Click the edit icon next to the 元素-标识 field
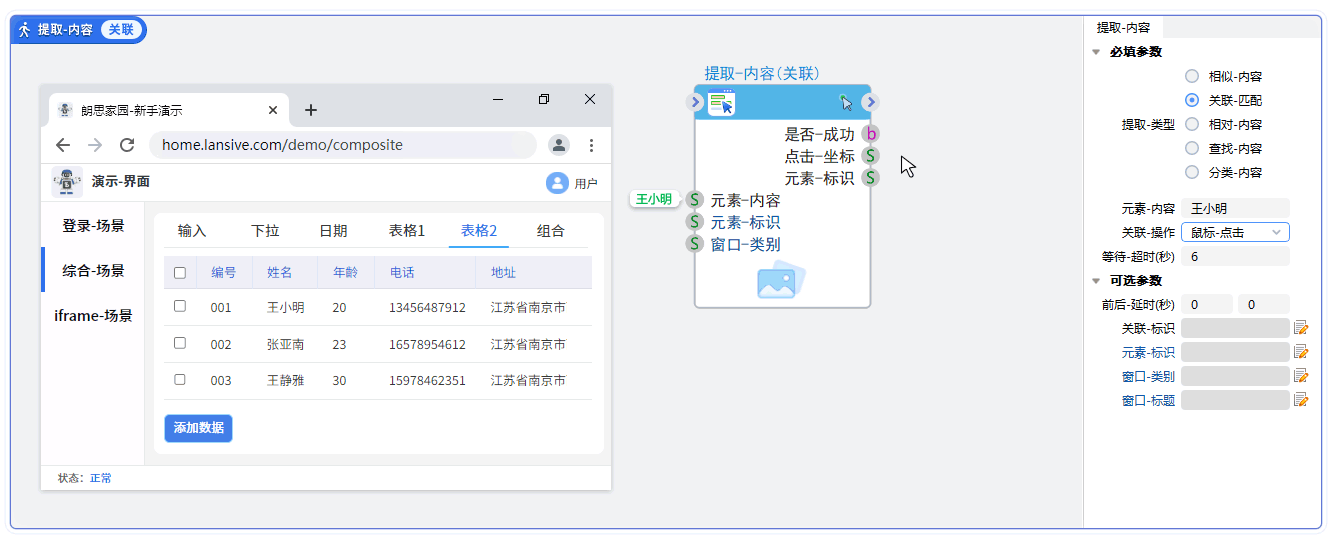 [x=1301, y=352]
